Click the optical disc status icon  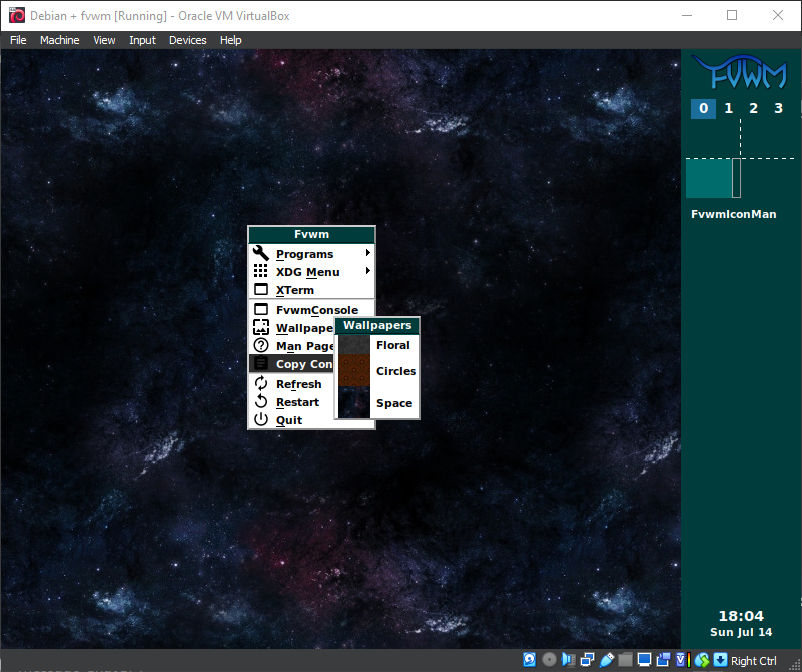[549, 660]
